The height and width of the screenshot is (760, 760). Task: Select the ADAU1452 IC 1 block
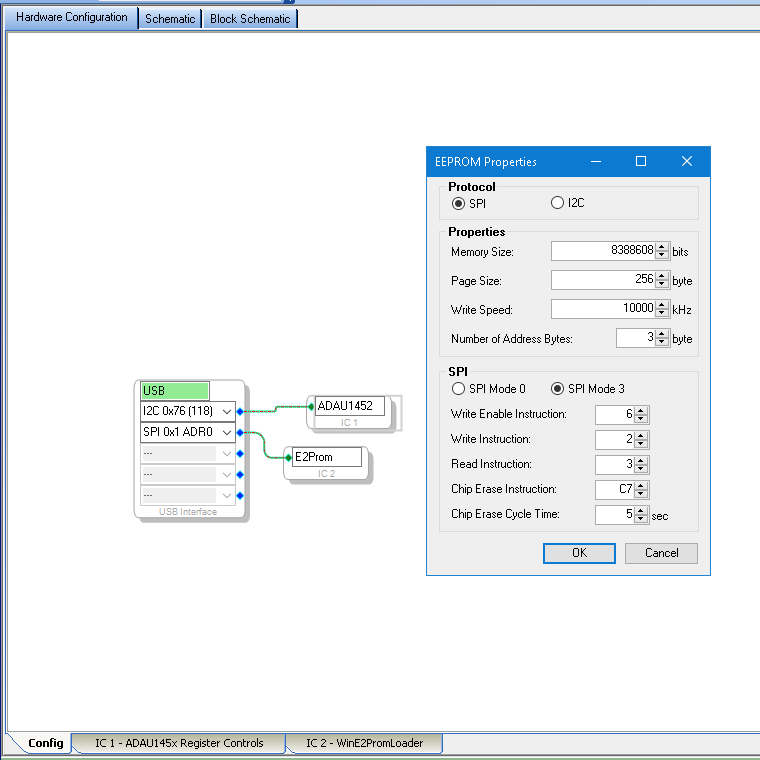click(349, 412)
